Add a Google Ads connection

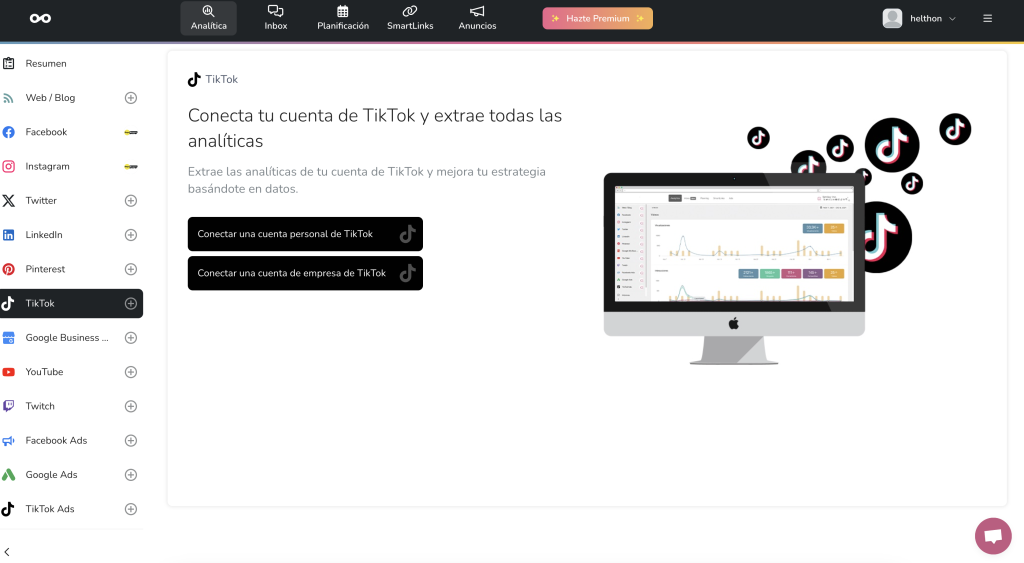coord(131,475)
